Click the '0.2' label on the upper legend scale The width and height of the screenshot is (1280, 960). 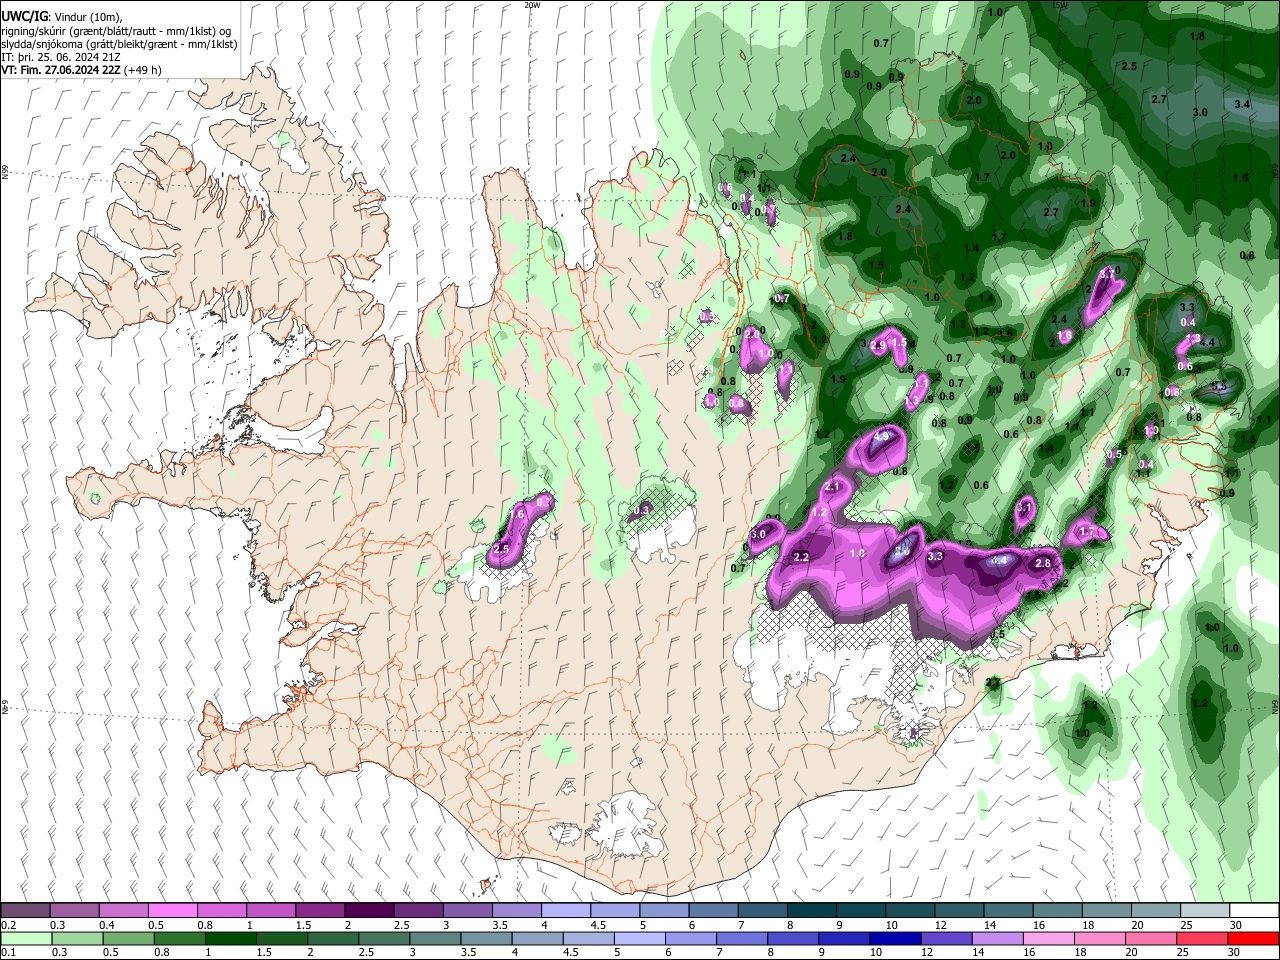pos(8,925)
